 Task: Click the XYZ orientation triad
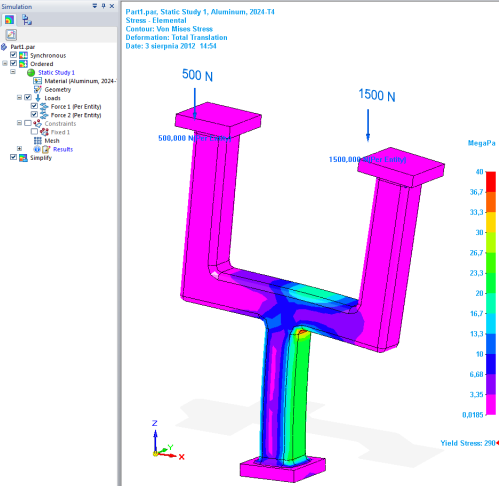pos(168,439)
